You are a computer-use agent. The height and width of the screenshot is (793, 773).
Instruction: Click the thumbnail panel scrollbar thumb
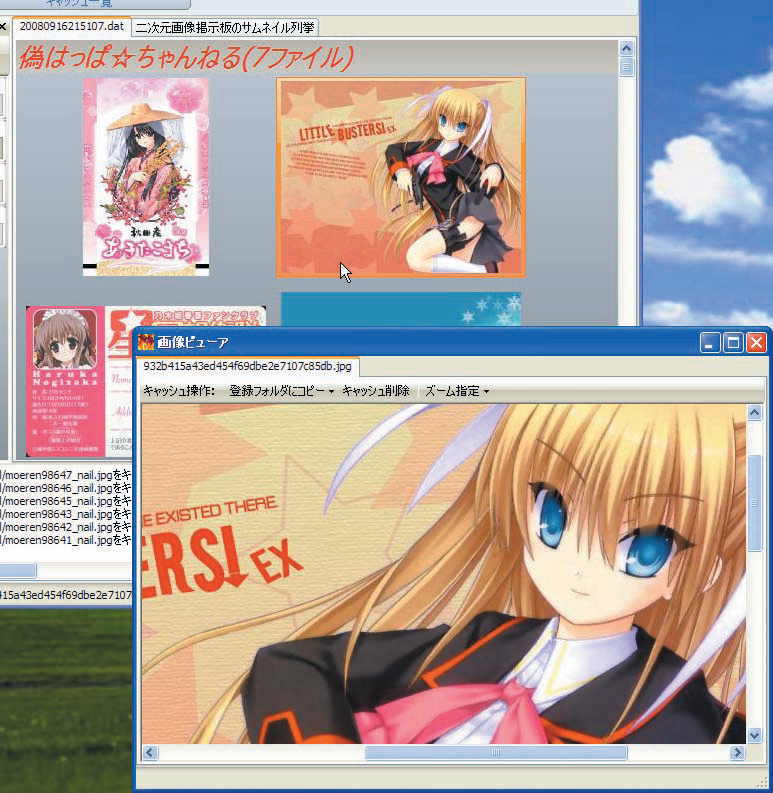pyautogui.click(x=626, y=67)
